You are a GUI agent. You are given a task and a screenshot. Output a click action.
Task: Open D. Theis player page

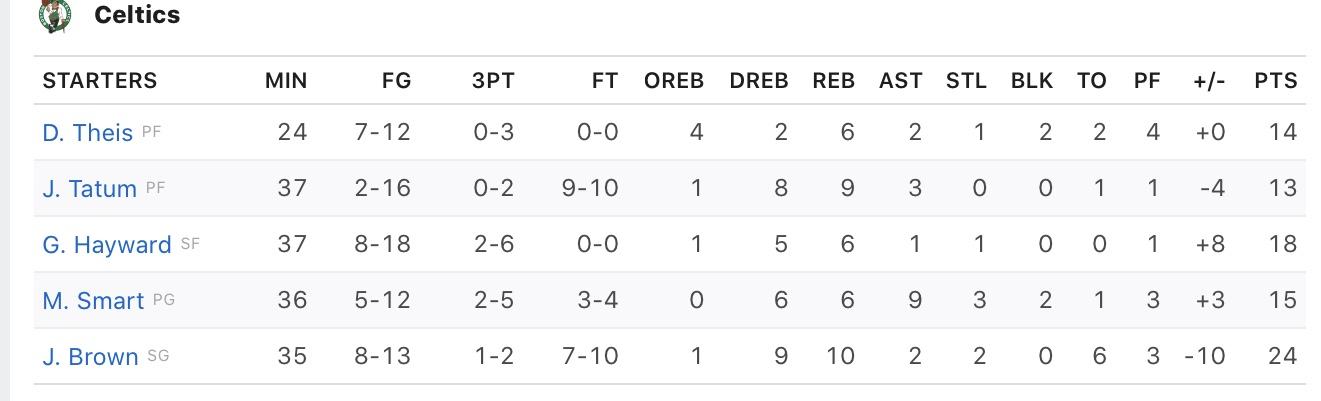pyautogui.click(x=88, y=132)
